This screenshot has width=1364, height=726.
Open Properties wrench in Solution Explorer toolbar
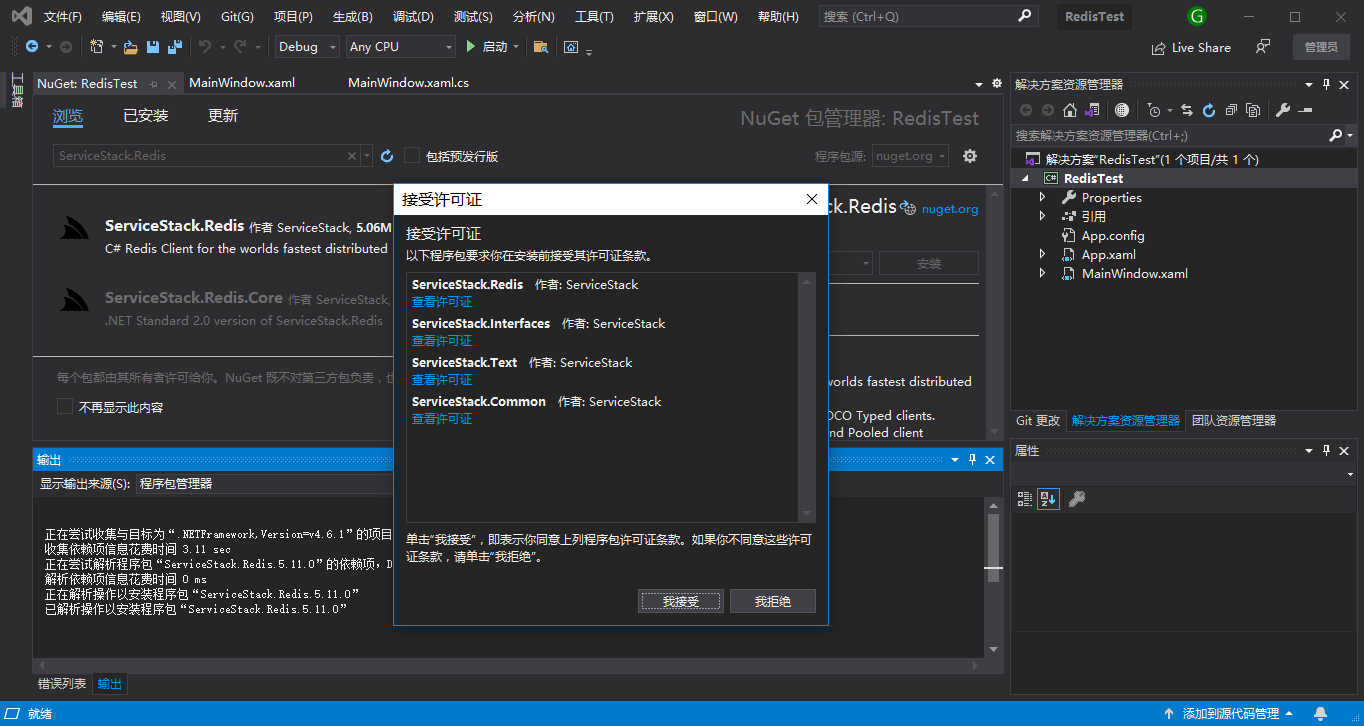(x=1283, y=110)
